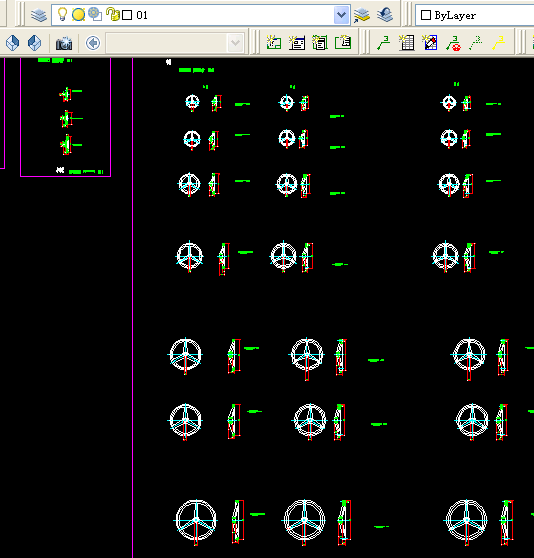Open the Layer Properties Manager icon
This screenshot has width=534, height=558.
tap(38, 15)
